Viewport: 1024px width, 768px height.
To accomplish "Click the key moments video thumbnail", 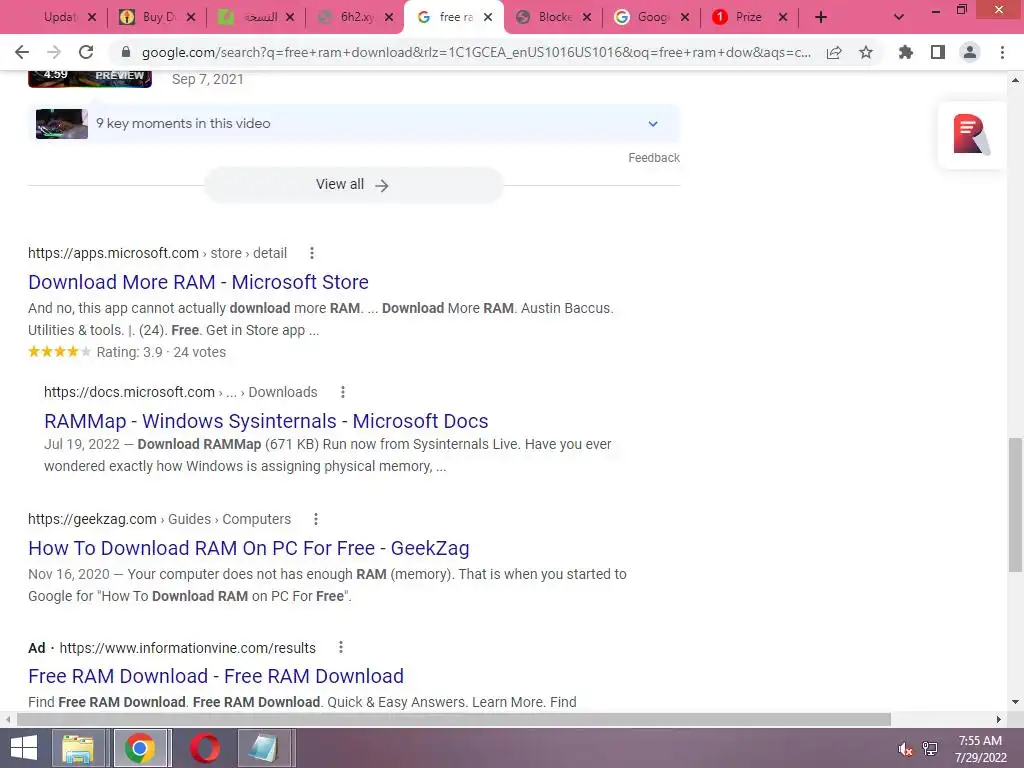I will [62, 123].
